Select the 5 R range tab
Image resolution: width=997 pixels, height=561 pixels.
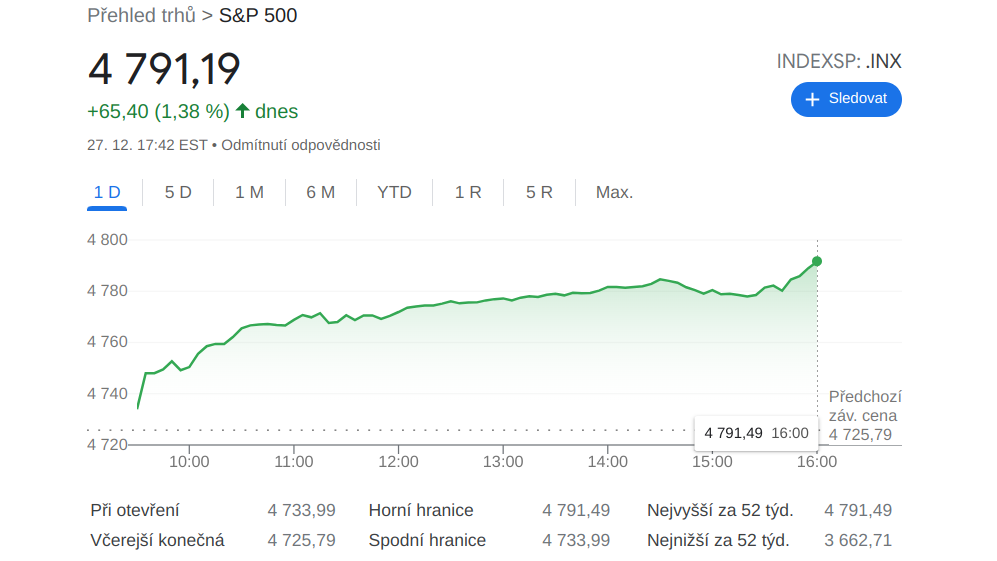point(539,193)
